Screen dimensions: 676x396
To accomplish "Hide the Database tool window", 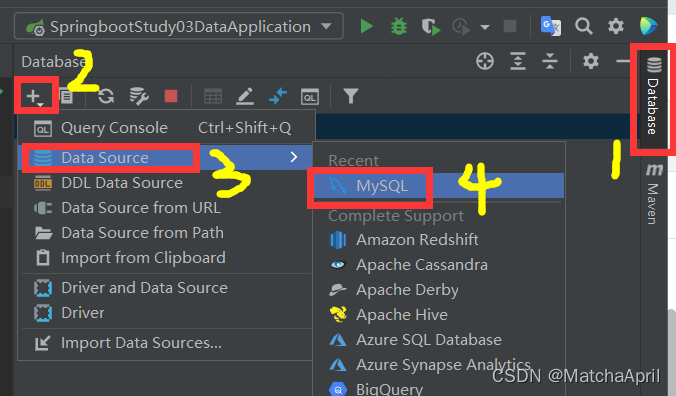I will (623, 61).
